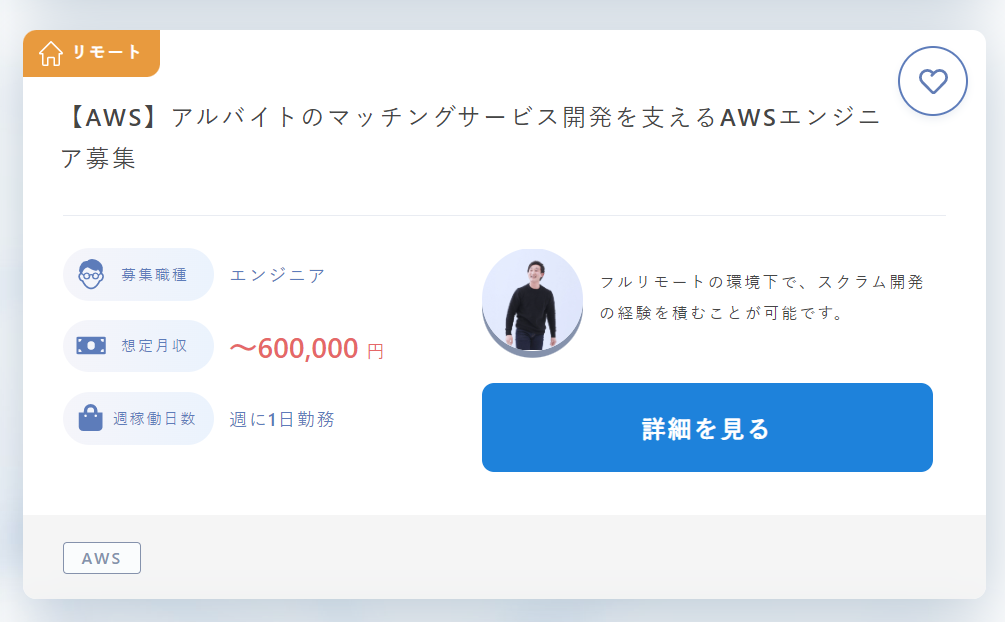The height and width of the screenshot is (622, 1005).
Task: Click the 想定月収 pill label
Action: (x=138, y=346)
